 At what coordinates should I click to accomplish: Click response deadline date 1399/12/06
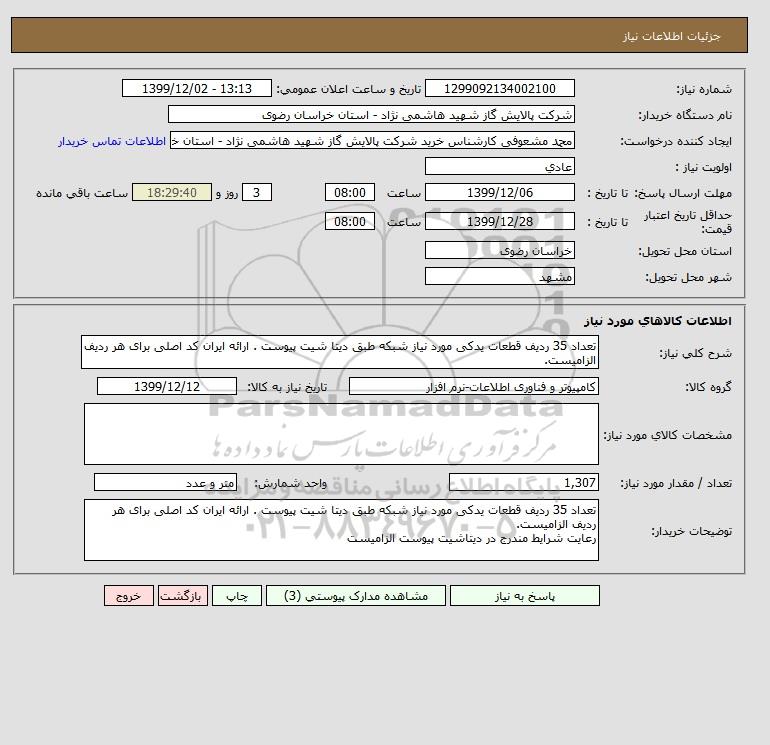click(499, 193)
